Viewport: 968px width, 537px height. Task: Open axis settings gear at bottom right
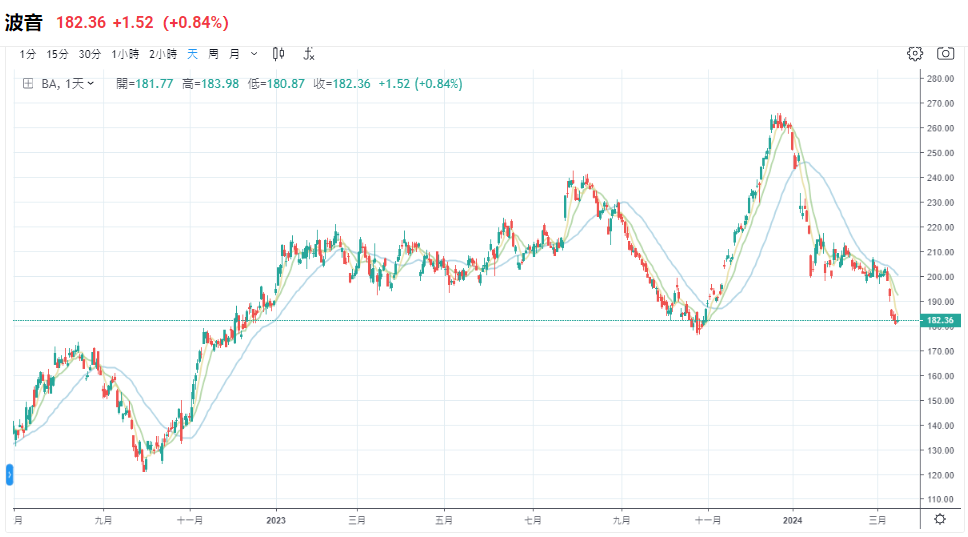(940, 519)
